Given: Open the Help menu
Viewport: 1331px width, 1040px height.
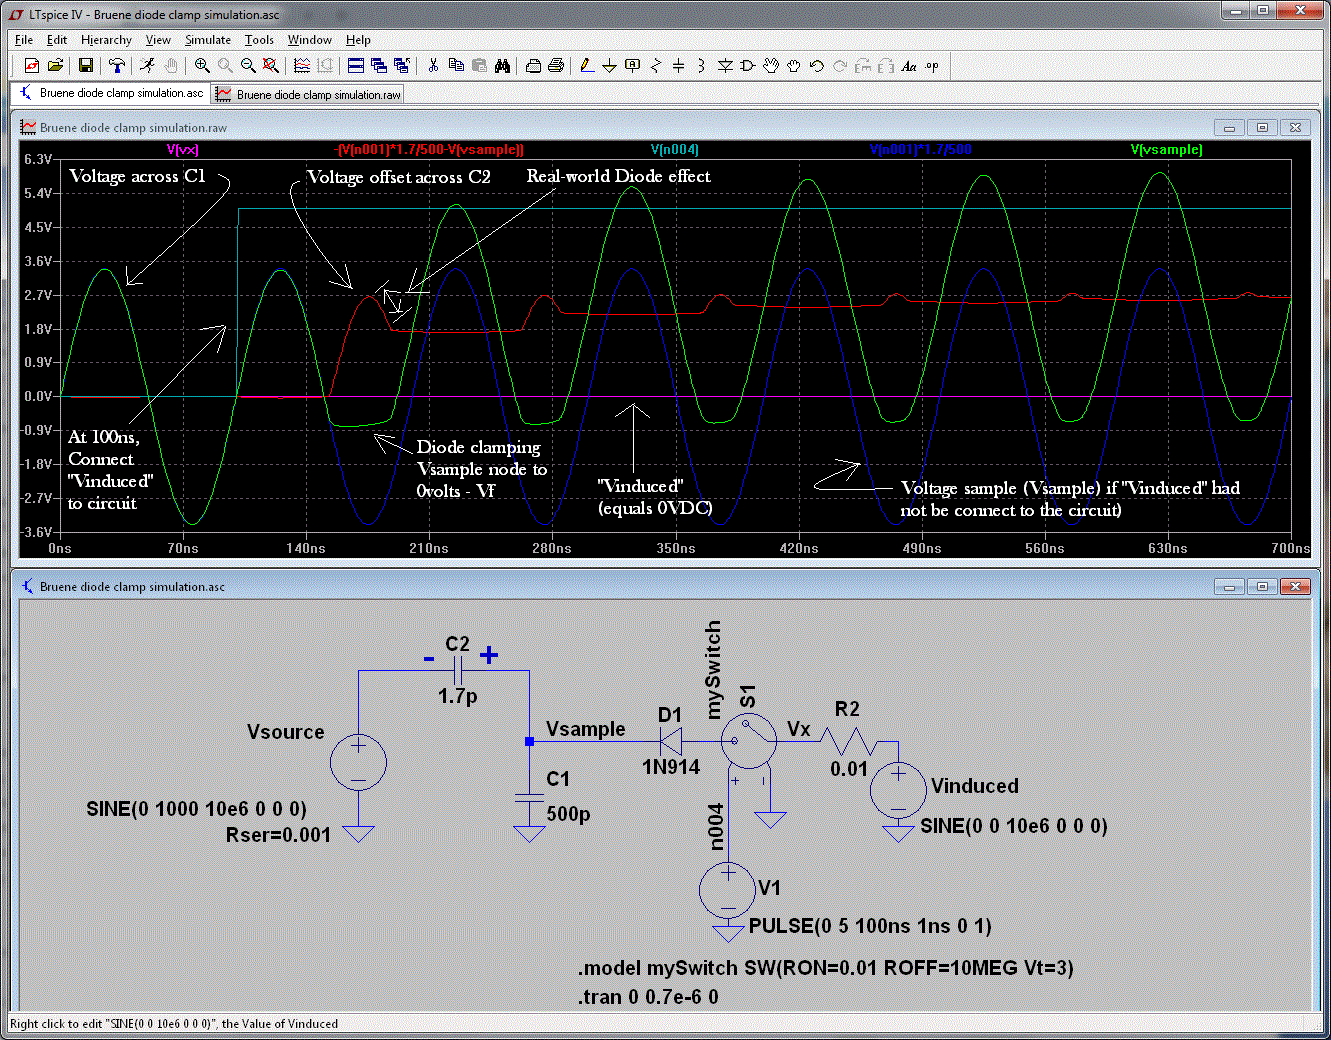Looking at the screenshot, I should coord(358,40).
